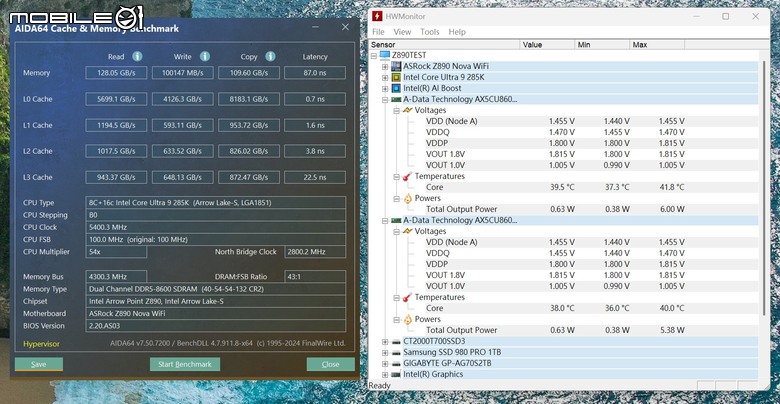
Task: Expand the Intel(R) Graphics node
Action: point(385,375)
